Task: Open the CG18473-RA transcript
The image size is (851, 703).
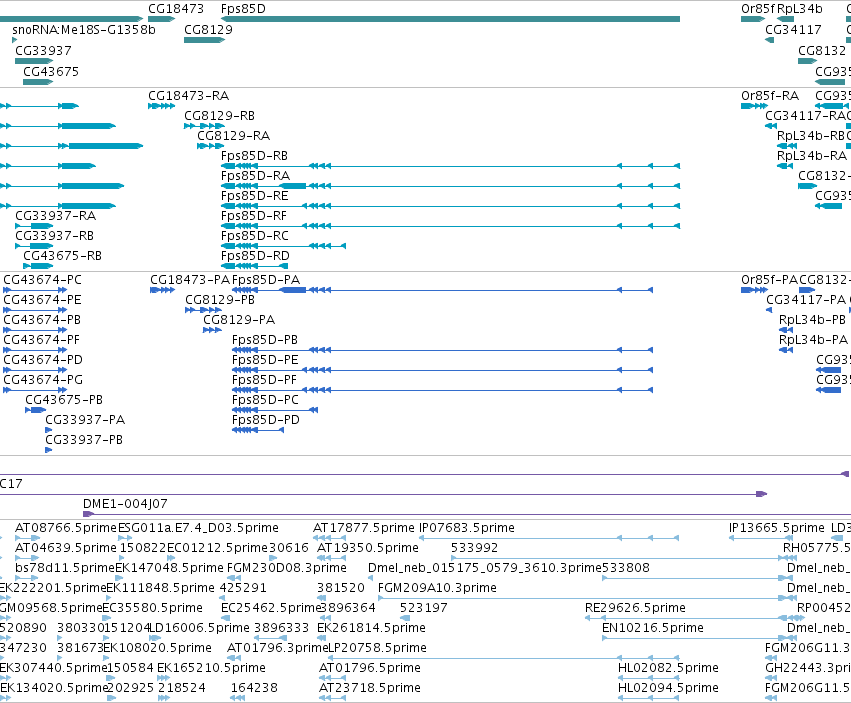Action: coord(162,106)
